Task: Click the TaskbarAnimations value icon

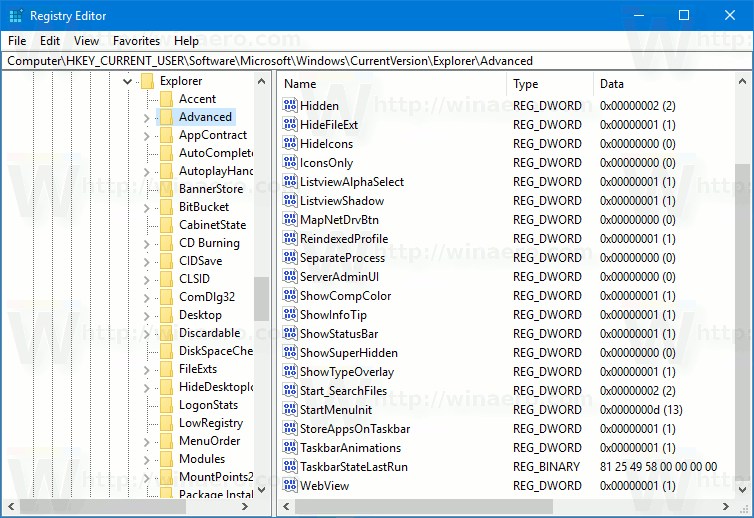Action: coord(290,447)
